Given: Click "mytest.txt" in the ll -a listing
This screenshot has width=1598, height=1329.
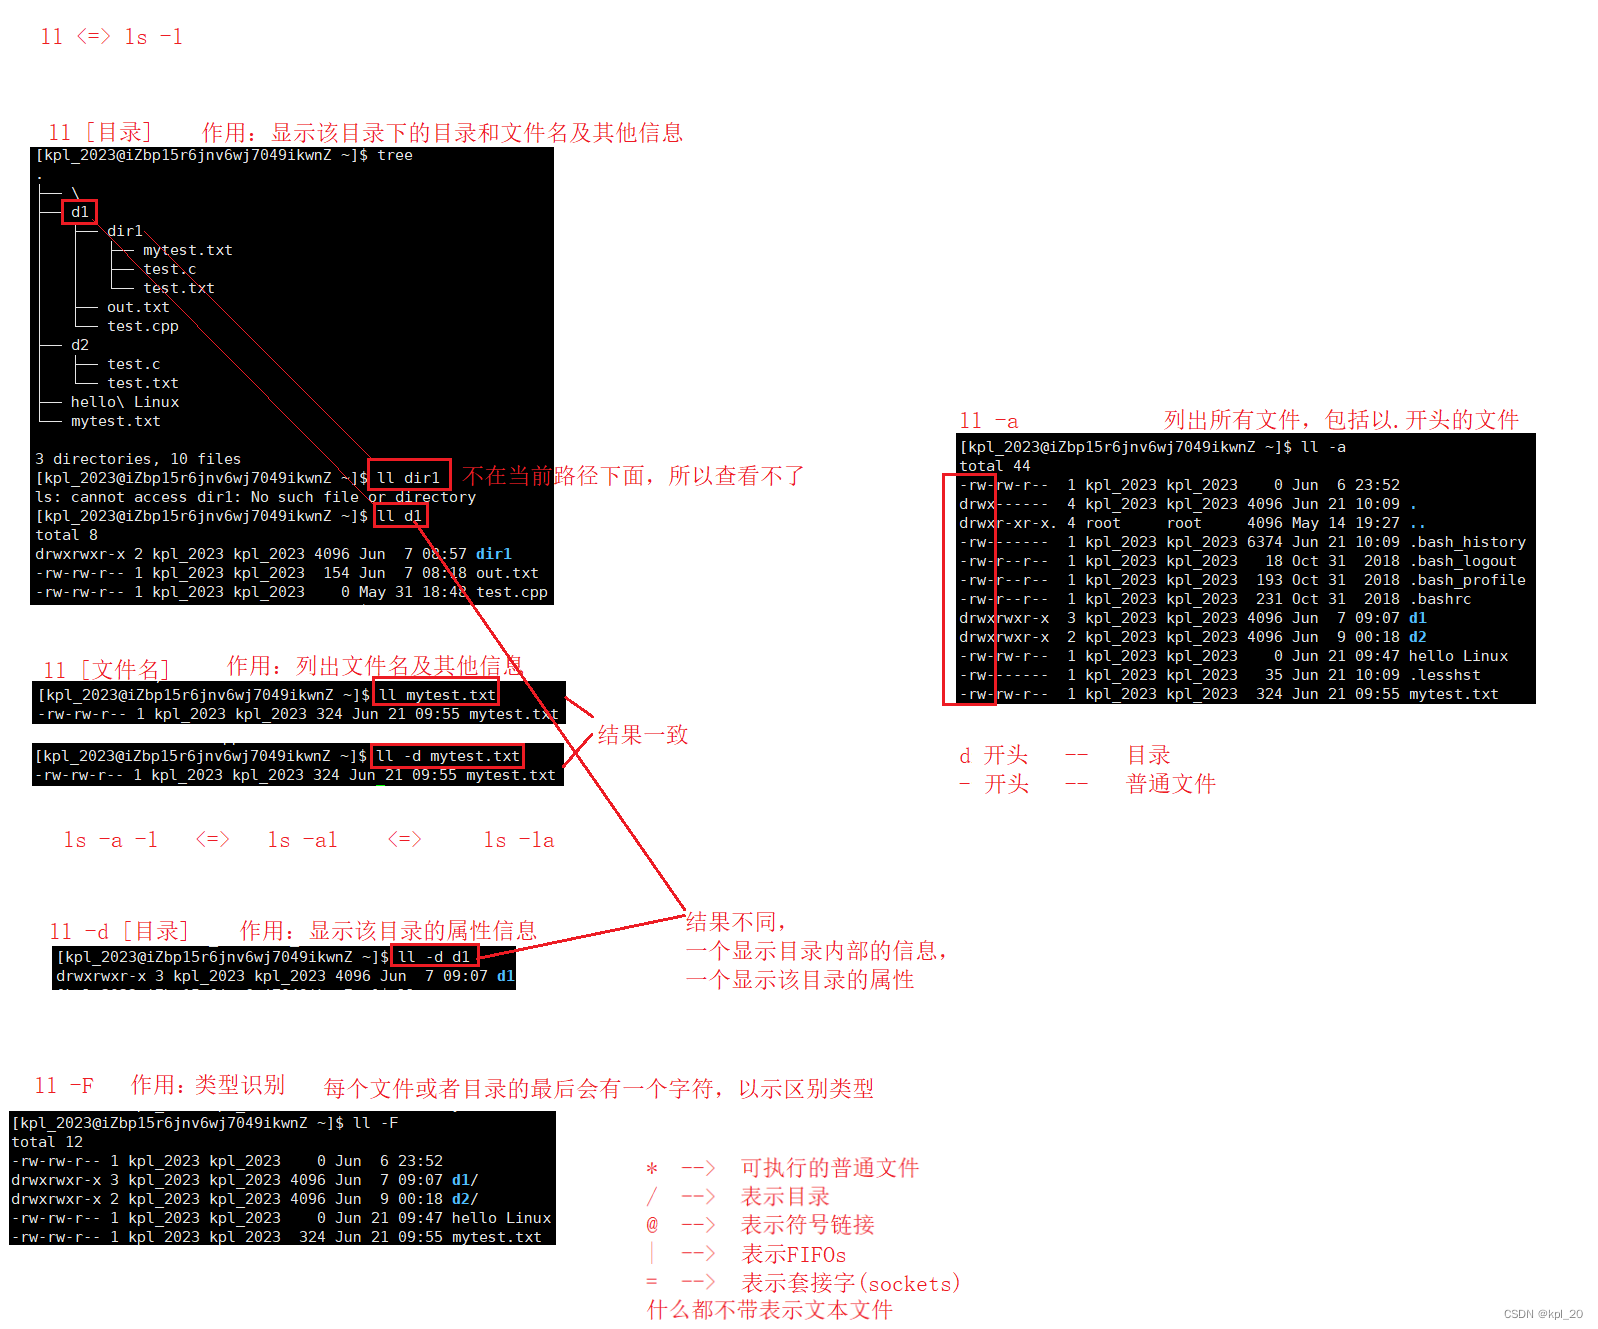Looking at the screenshot, I should [1454, 694].
